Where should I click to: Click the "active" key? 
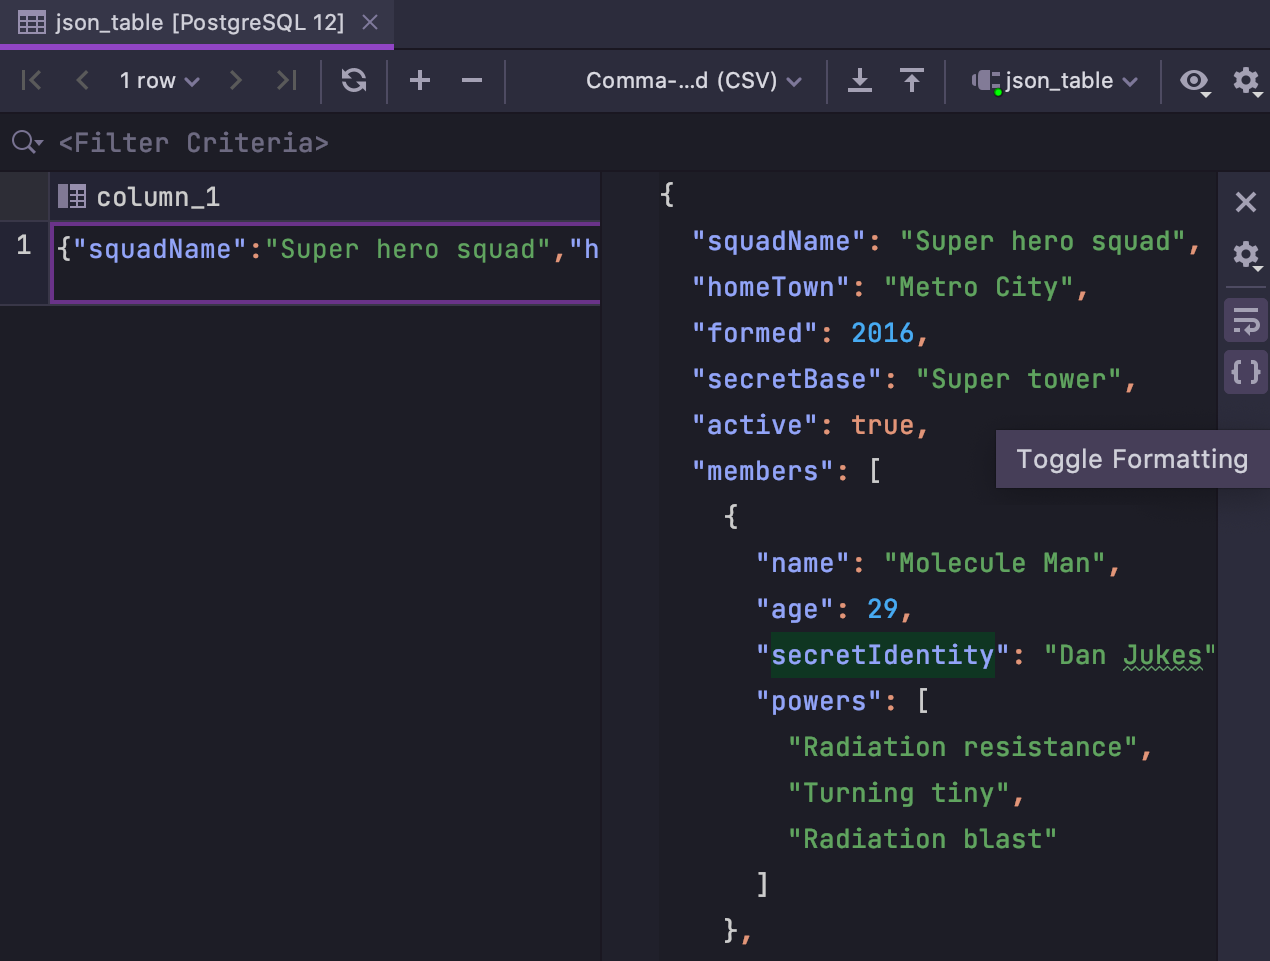point(755,425)
